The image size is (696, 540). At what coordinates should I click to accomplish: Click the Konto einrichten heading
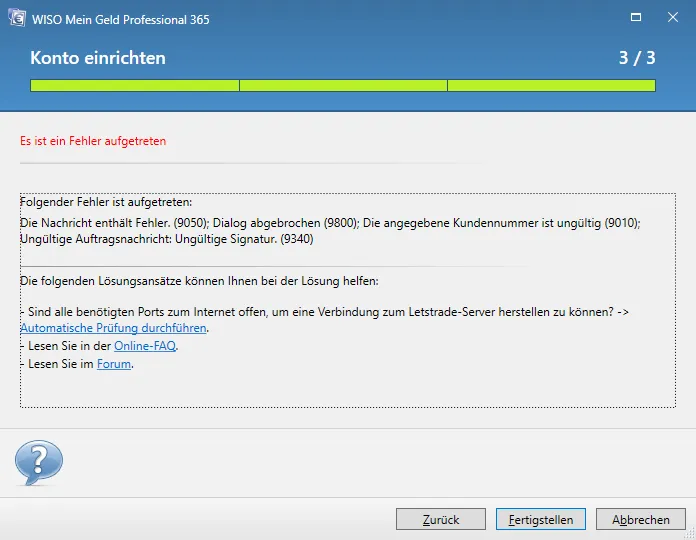(98, 58)
